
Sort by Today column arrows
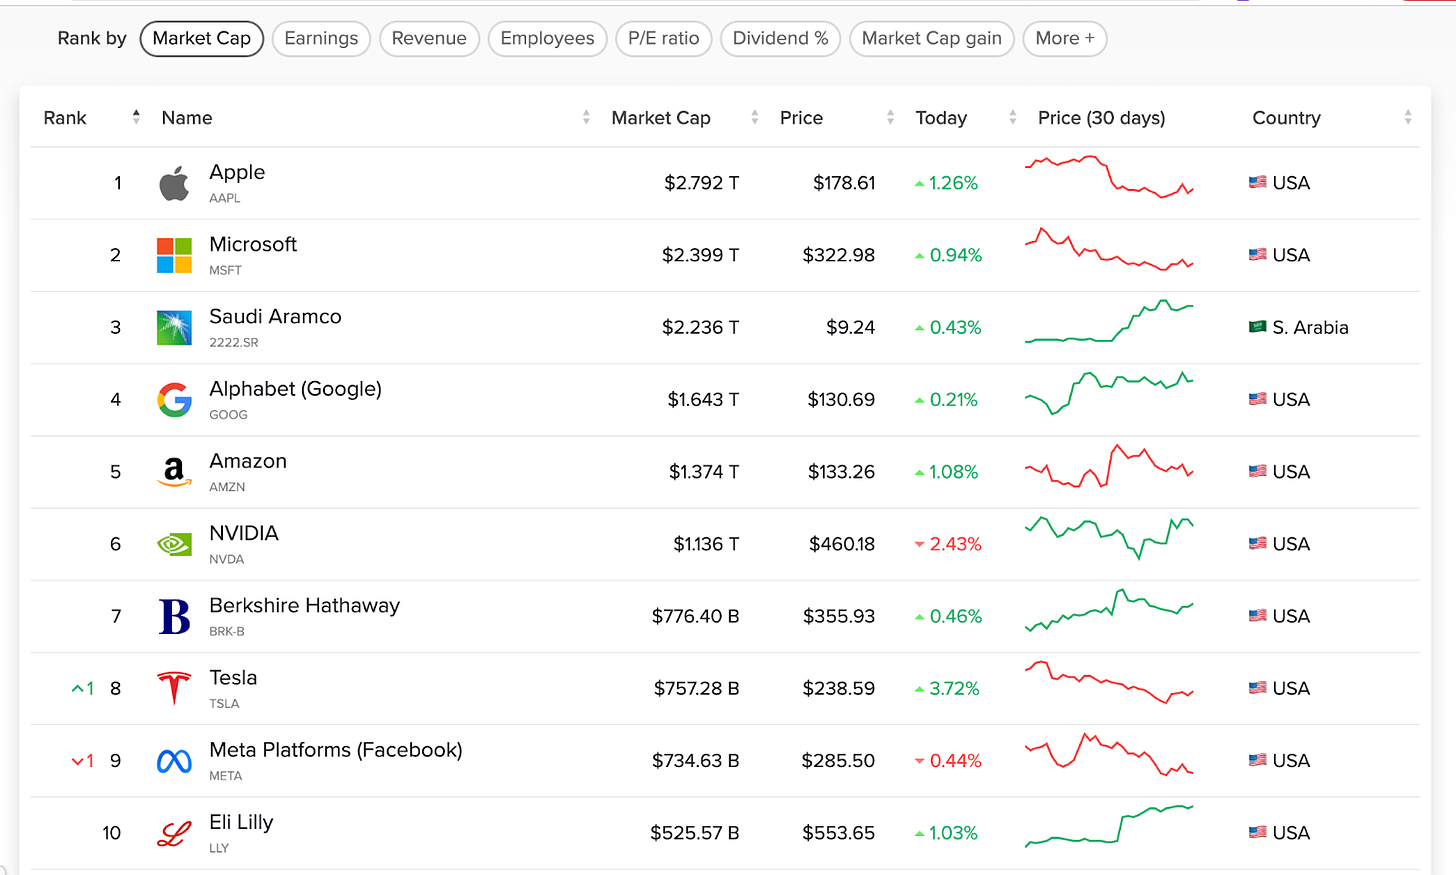pos(1012,117)
